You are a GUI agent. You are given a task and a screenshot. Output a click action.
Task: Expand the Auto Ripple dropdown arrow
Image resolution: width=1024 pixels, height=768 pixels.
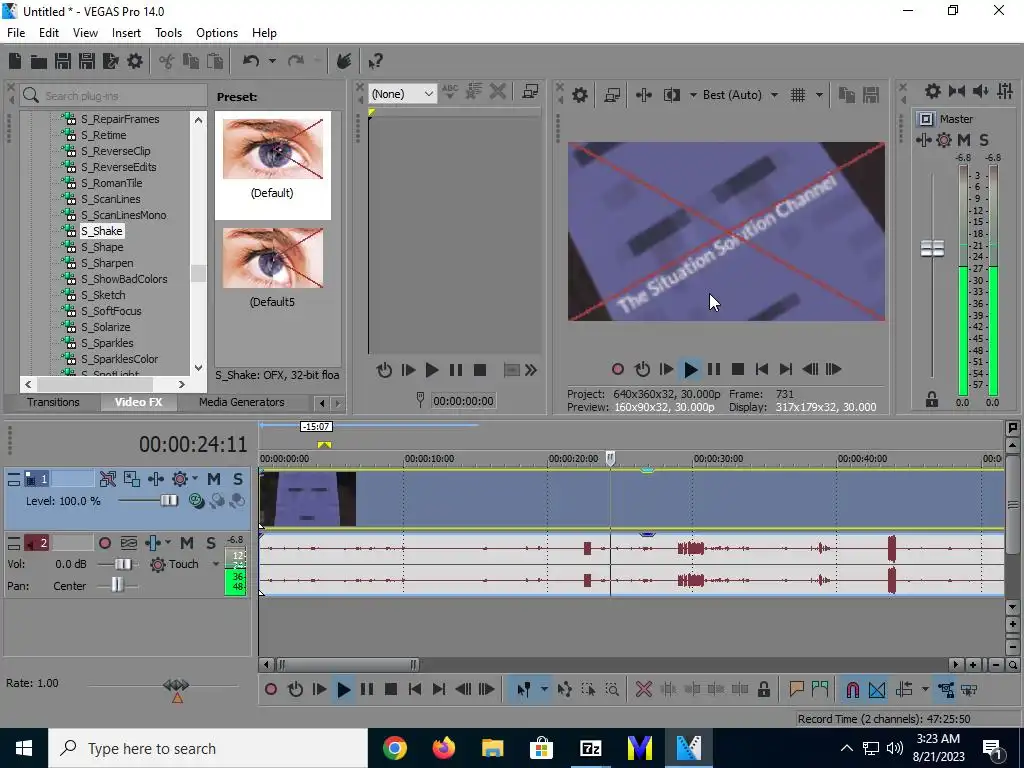[x=925, y=689]
